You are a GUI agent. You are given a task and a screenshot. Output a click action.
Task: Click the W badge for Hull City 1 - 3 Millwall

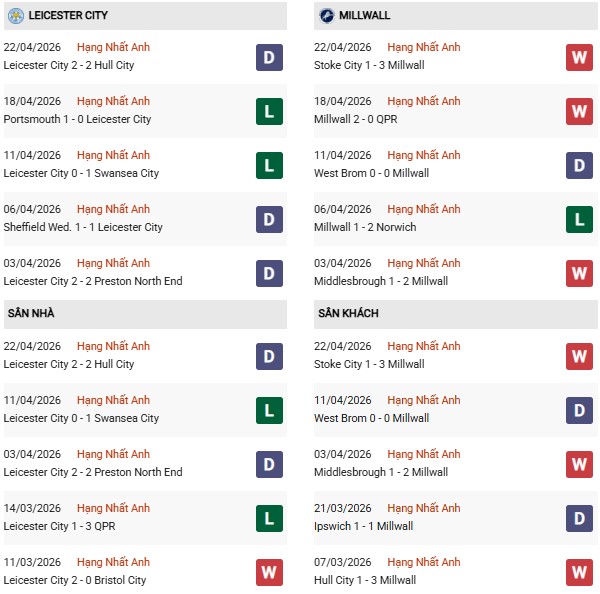(x=579, y=572)
